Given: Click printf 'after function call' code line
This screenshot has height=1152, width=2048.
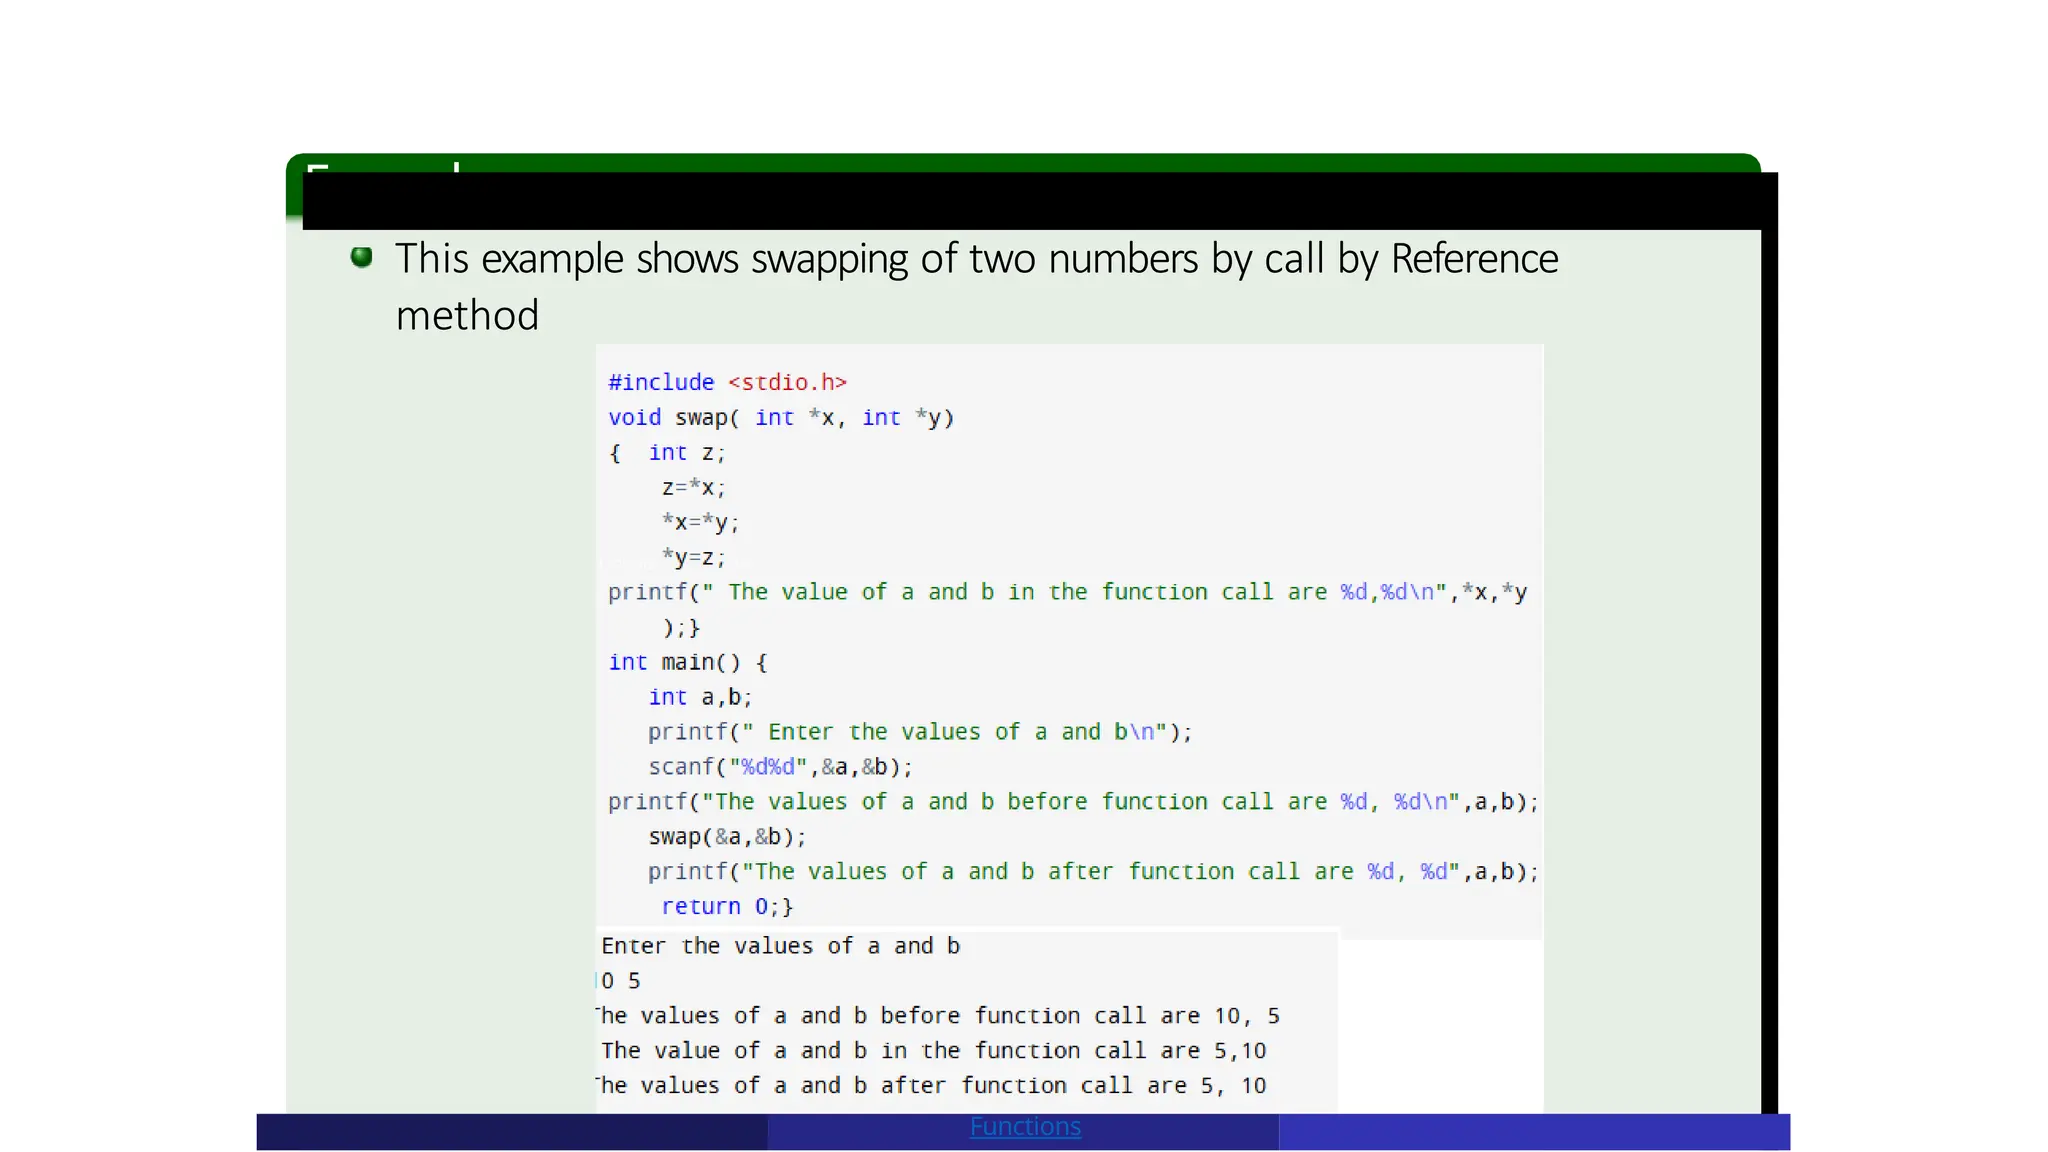Looking at the screenshot, I should (1093, 872).
